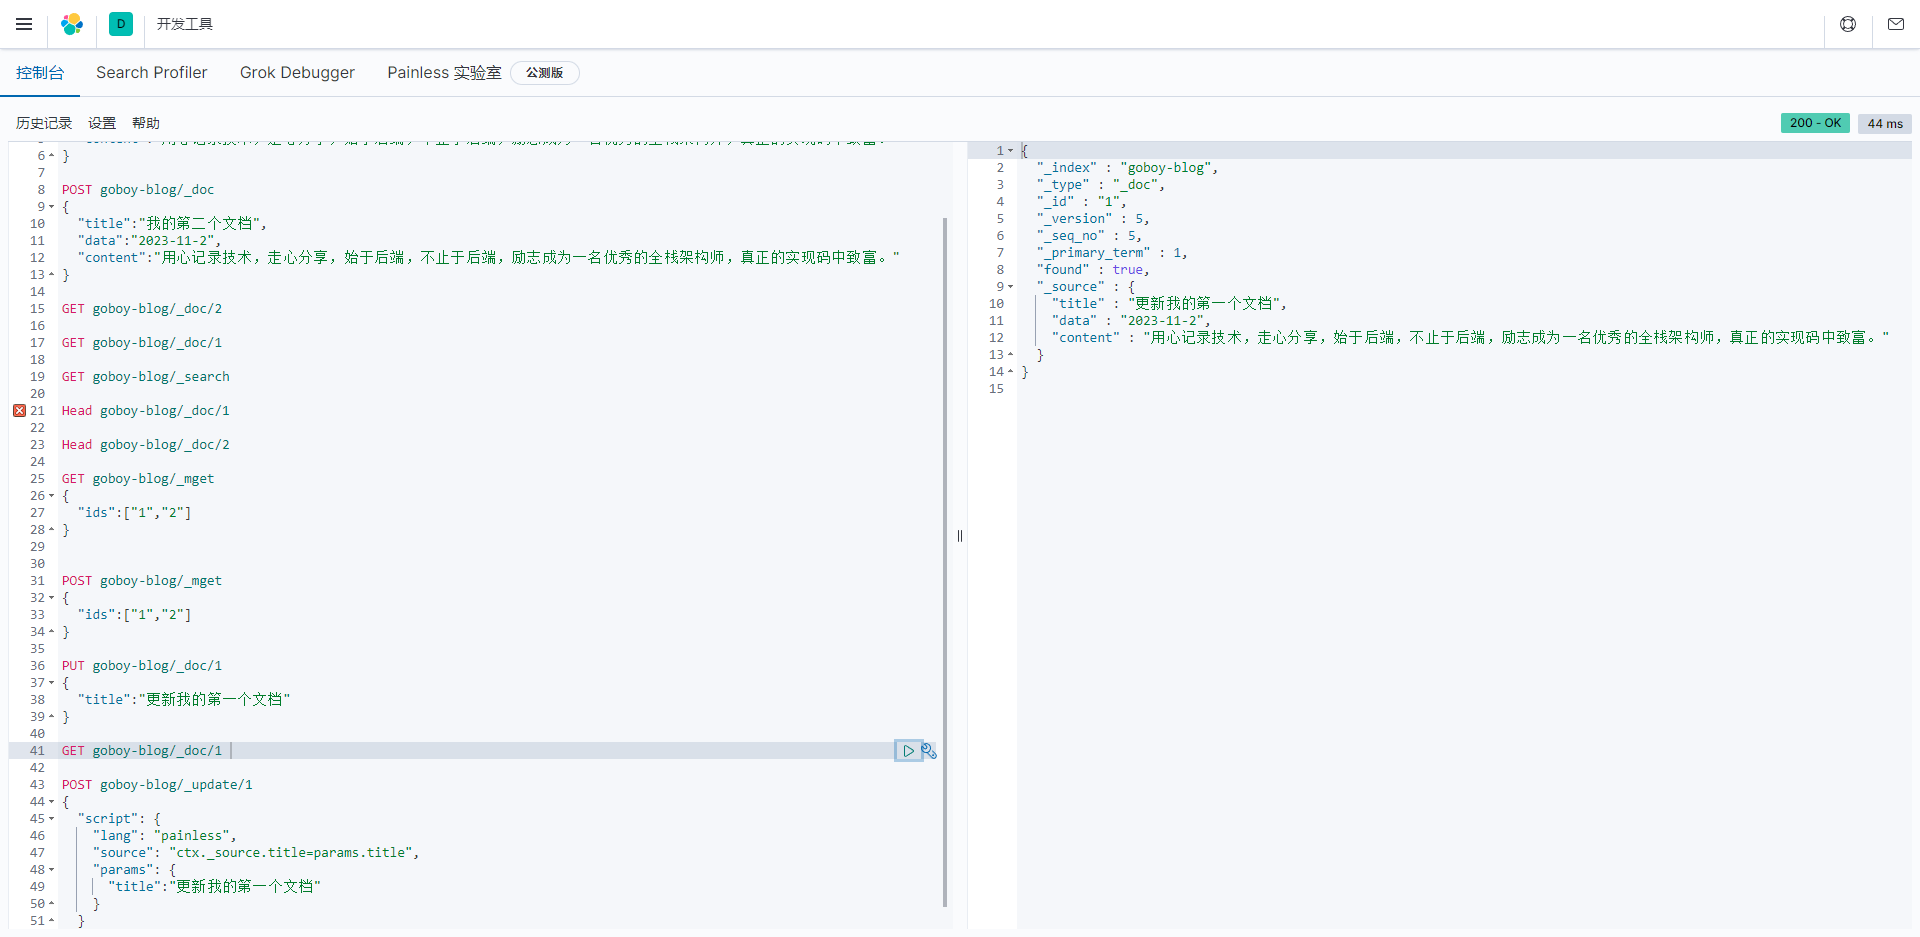Click the "_primary_term" : 1 response line
1920x937 pixels.
pyautogui.click(x=1112, y=253)
